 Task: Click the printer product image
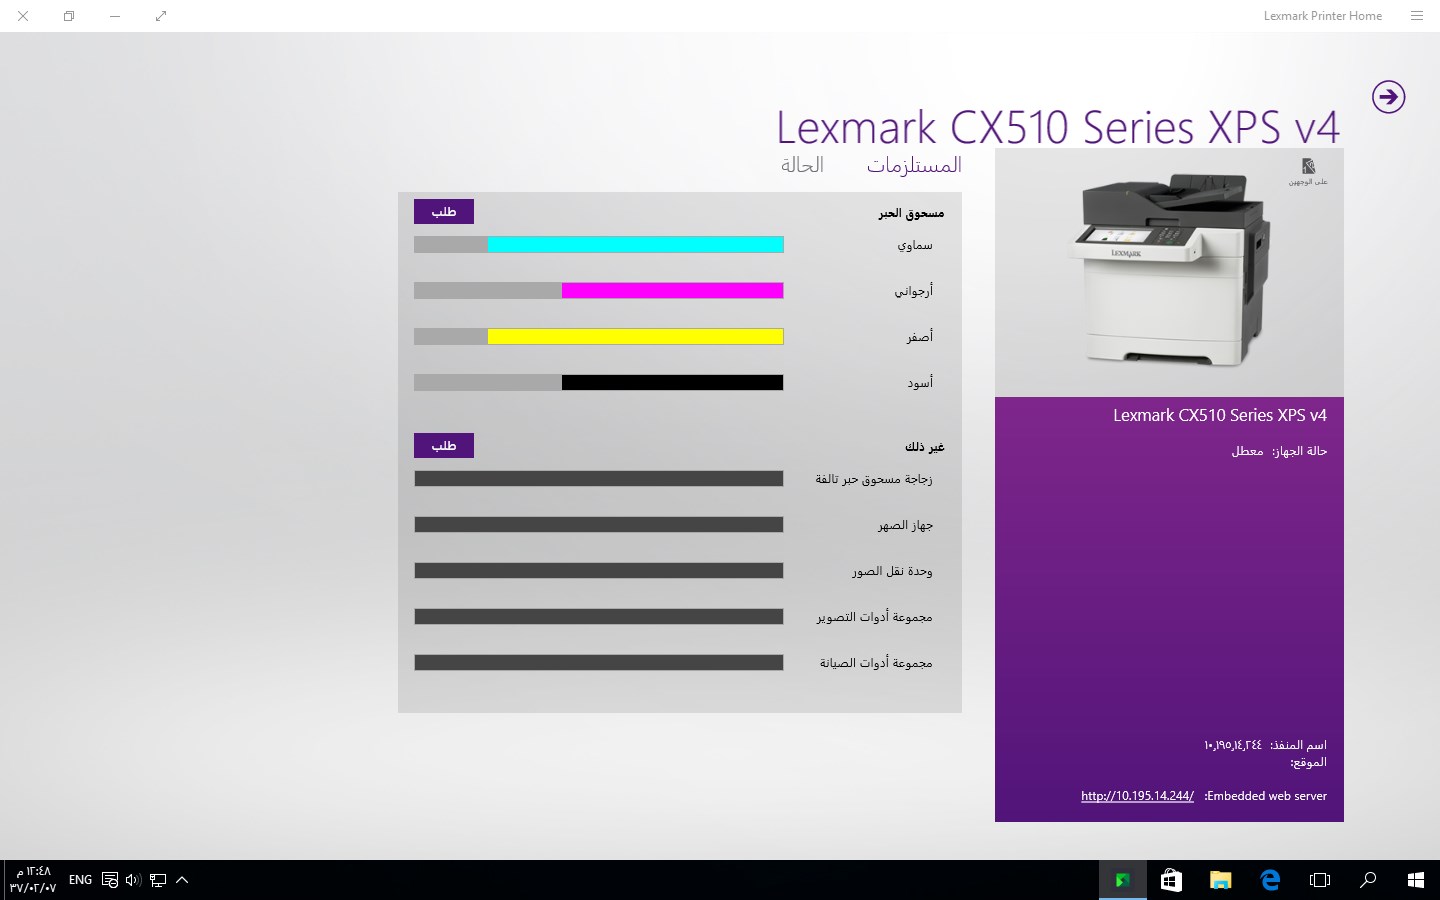[1168, 270]
